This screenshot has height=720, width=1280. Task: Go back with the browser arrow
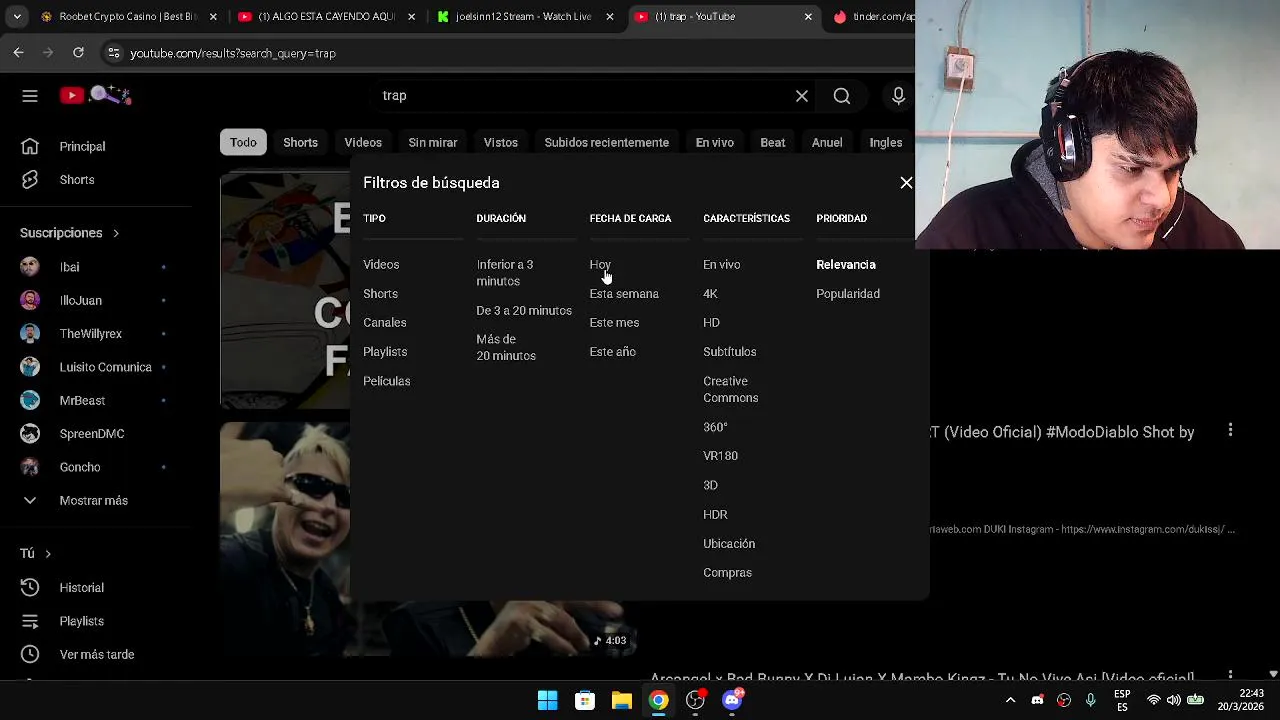click(x=19, y=53)
